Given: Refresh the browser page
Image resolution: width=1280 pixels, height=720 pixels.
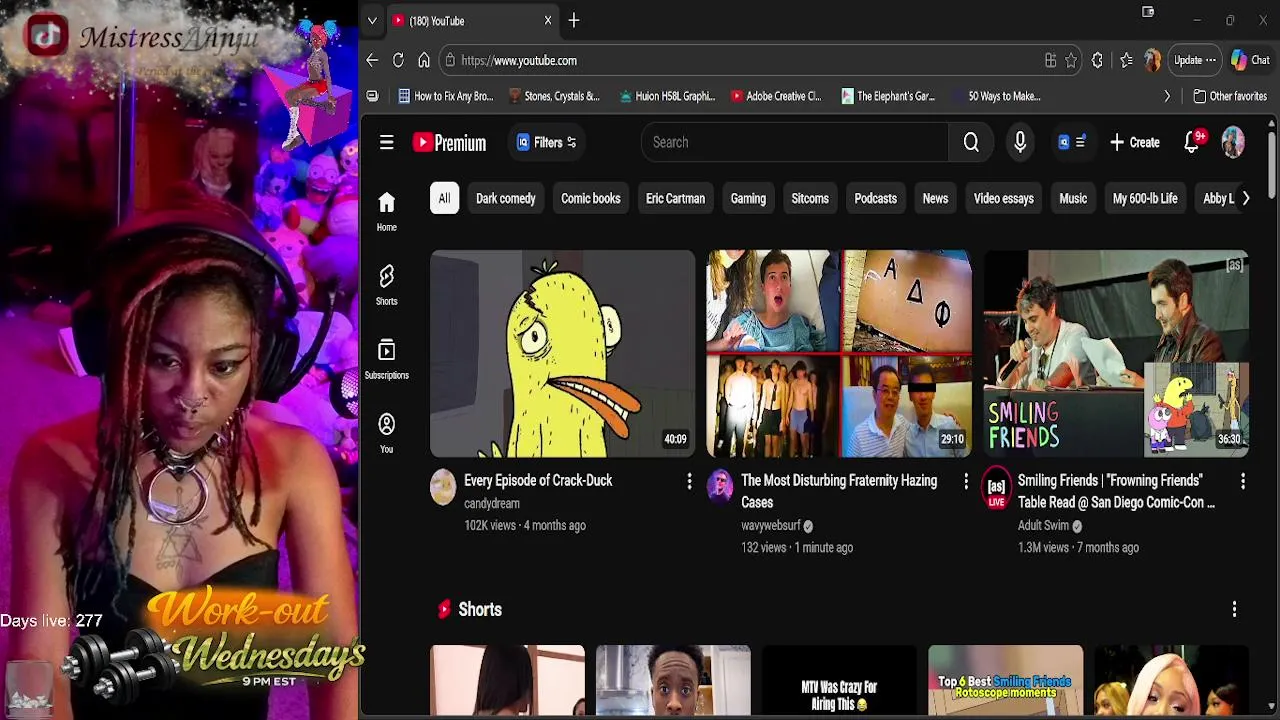Looking at the screenshot, I should pyautogui.click(x=398, y=60).
